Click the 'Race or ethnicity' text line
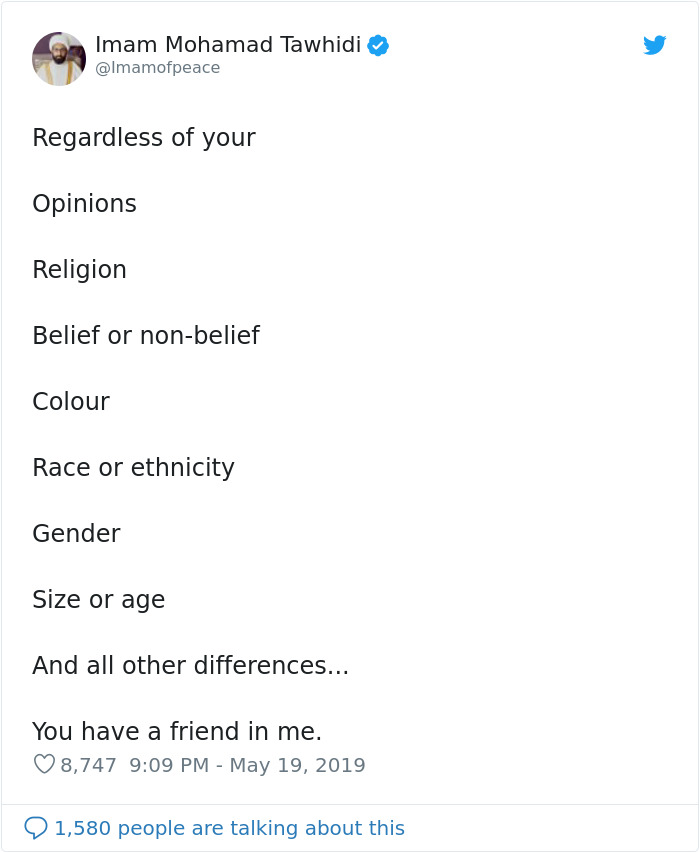 click(x=133, y=468)
